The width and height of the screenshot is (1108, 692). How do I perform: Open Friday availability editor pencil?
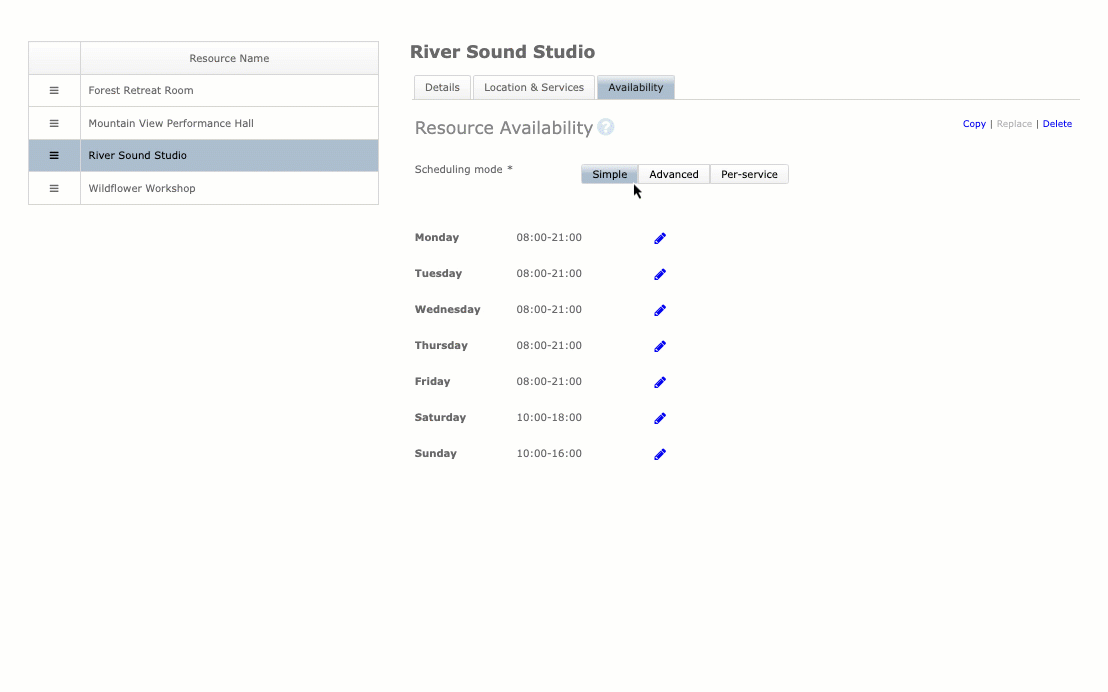click(660, 382)
